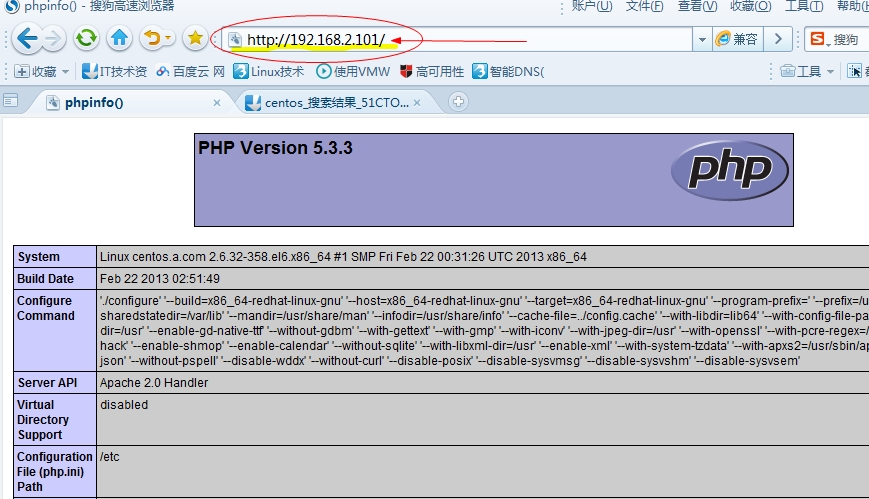Image resolution: width=869 pixels, height=499 pixels.
Task: Click the /etc value cell
Action: [x=110, y=457]
